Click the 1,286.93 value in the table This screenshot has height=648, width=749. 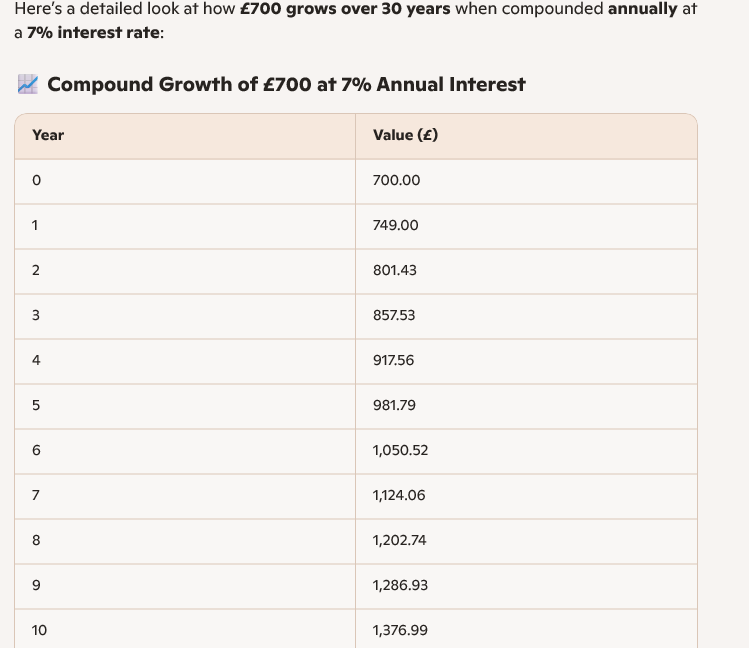coord(400,586)
